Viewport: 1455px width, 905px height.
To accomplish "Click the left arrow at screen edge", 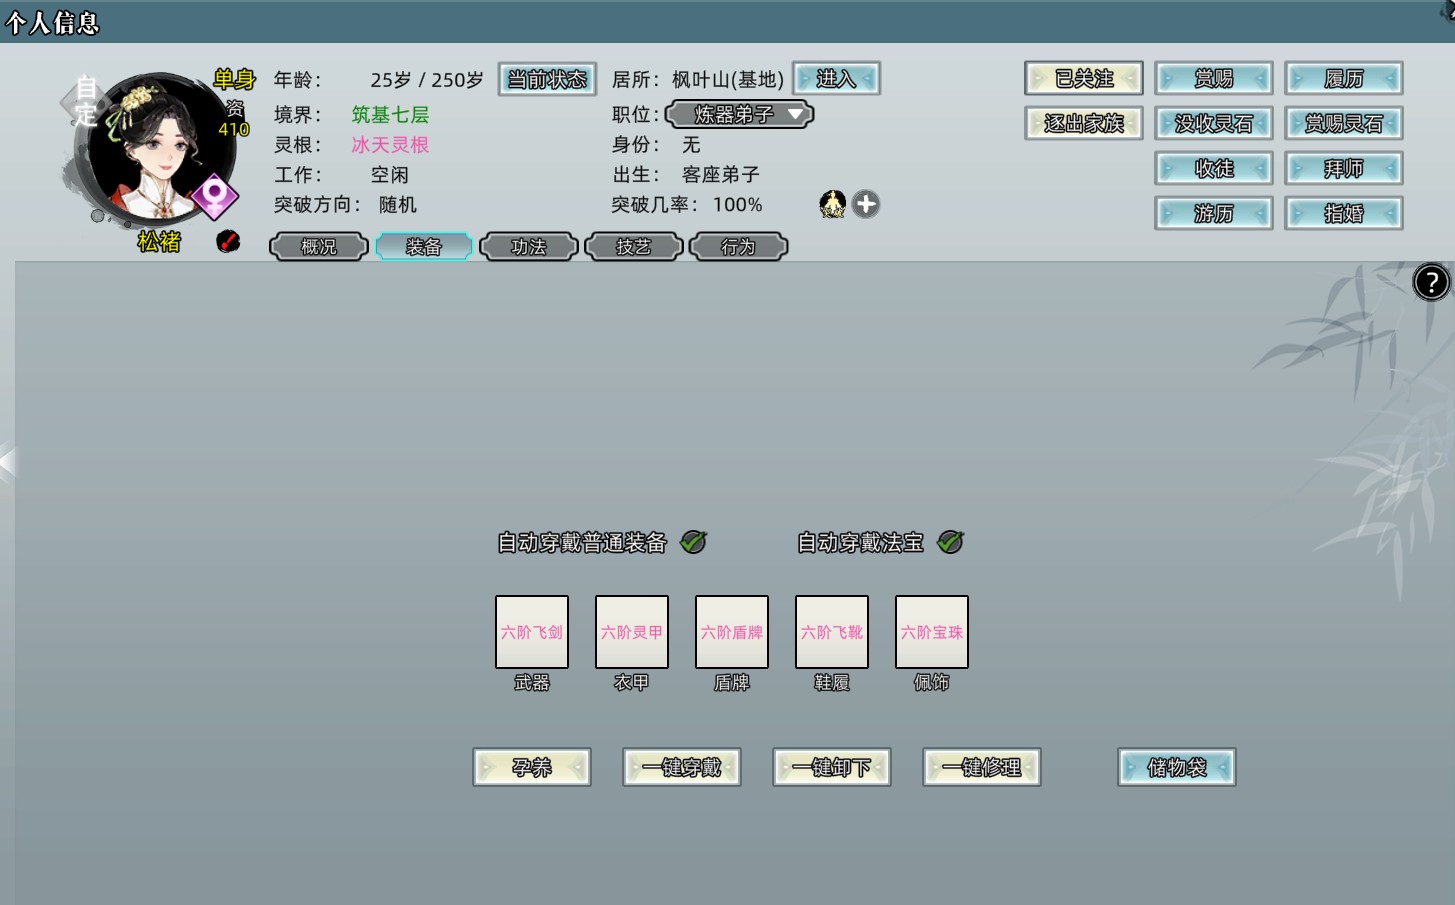I will 8,462.
